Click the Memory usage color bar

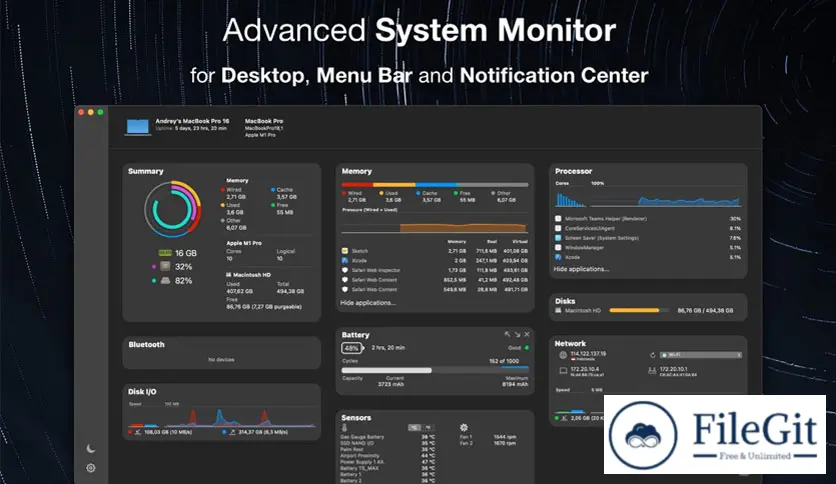coord(435,185)
